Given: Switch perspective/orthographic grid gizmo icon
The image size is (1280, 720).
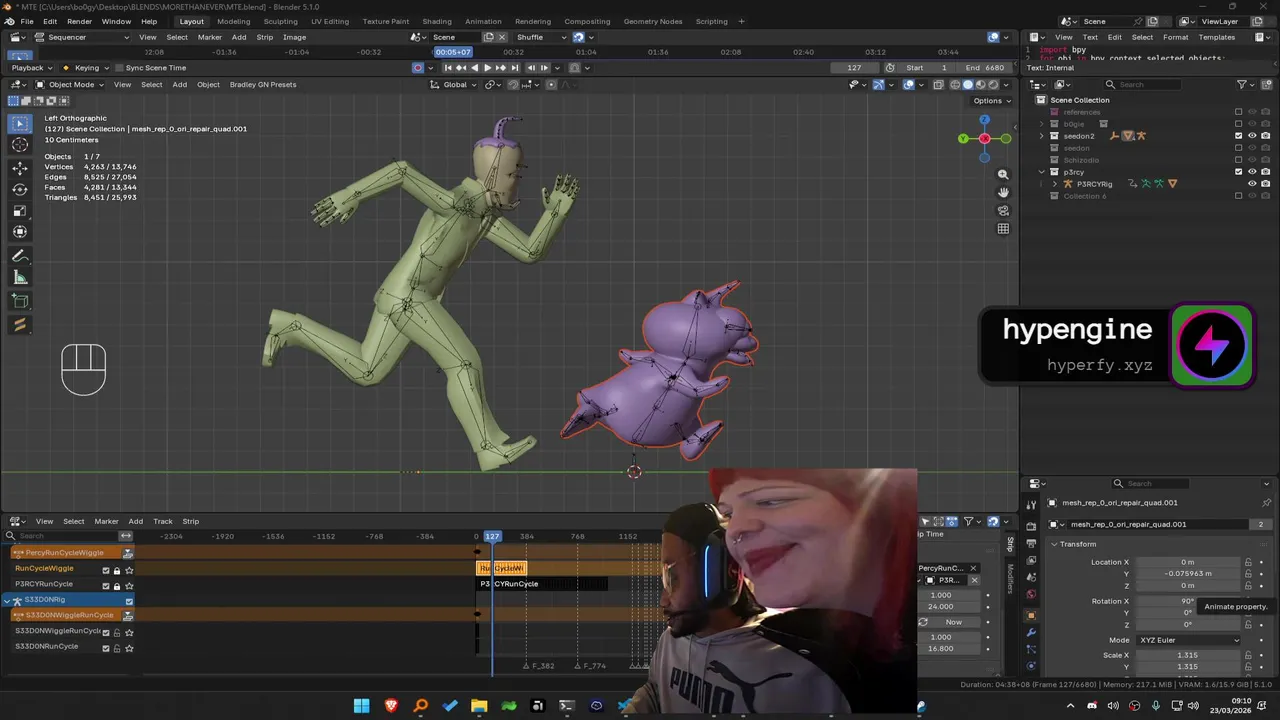Looking at the screenshot, I should tap(1003, 228).
